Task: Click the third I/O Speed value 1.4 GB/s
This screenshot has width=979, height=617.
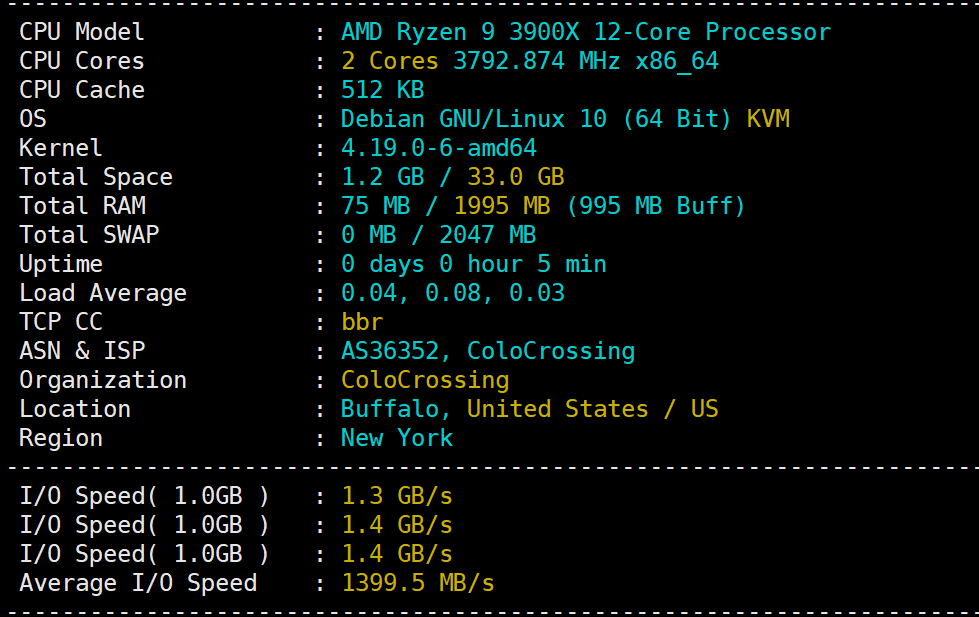Action: pyautogui.click(x=395, y=553)
